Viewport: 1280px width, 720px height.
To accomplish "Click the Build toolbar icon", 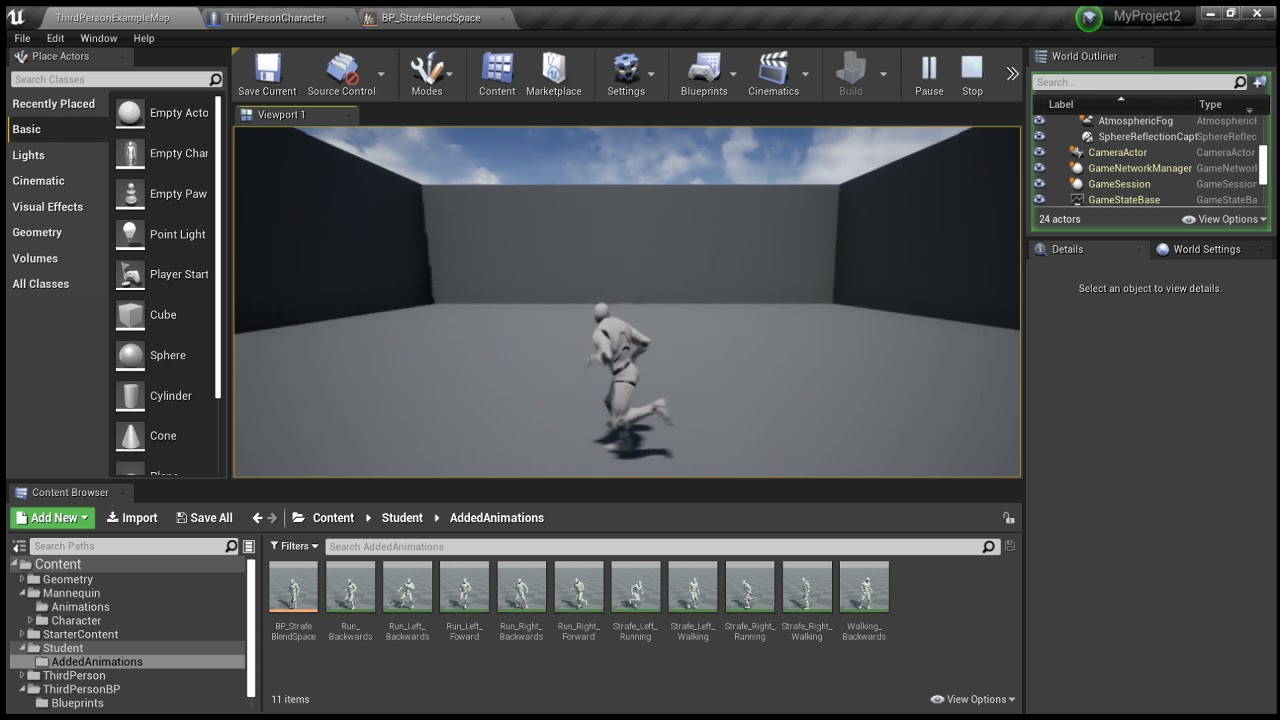I will (850, 69).
